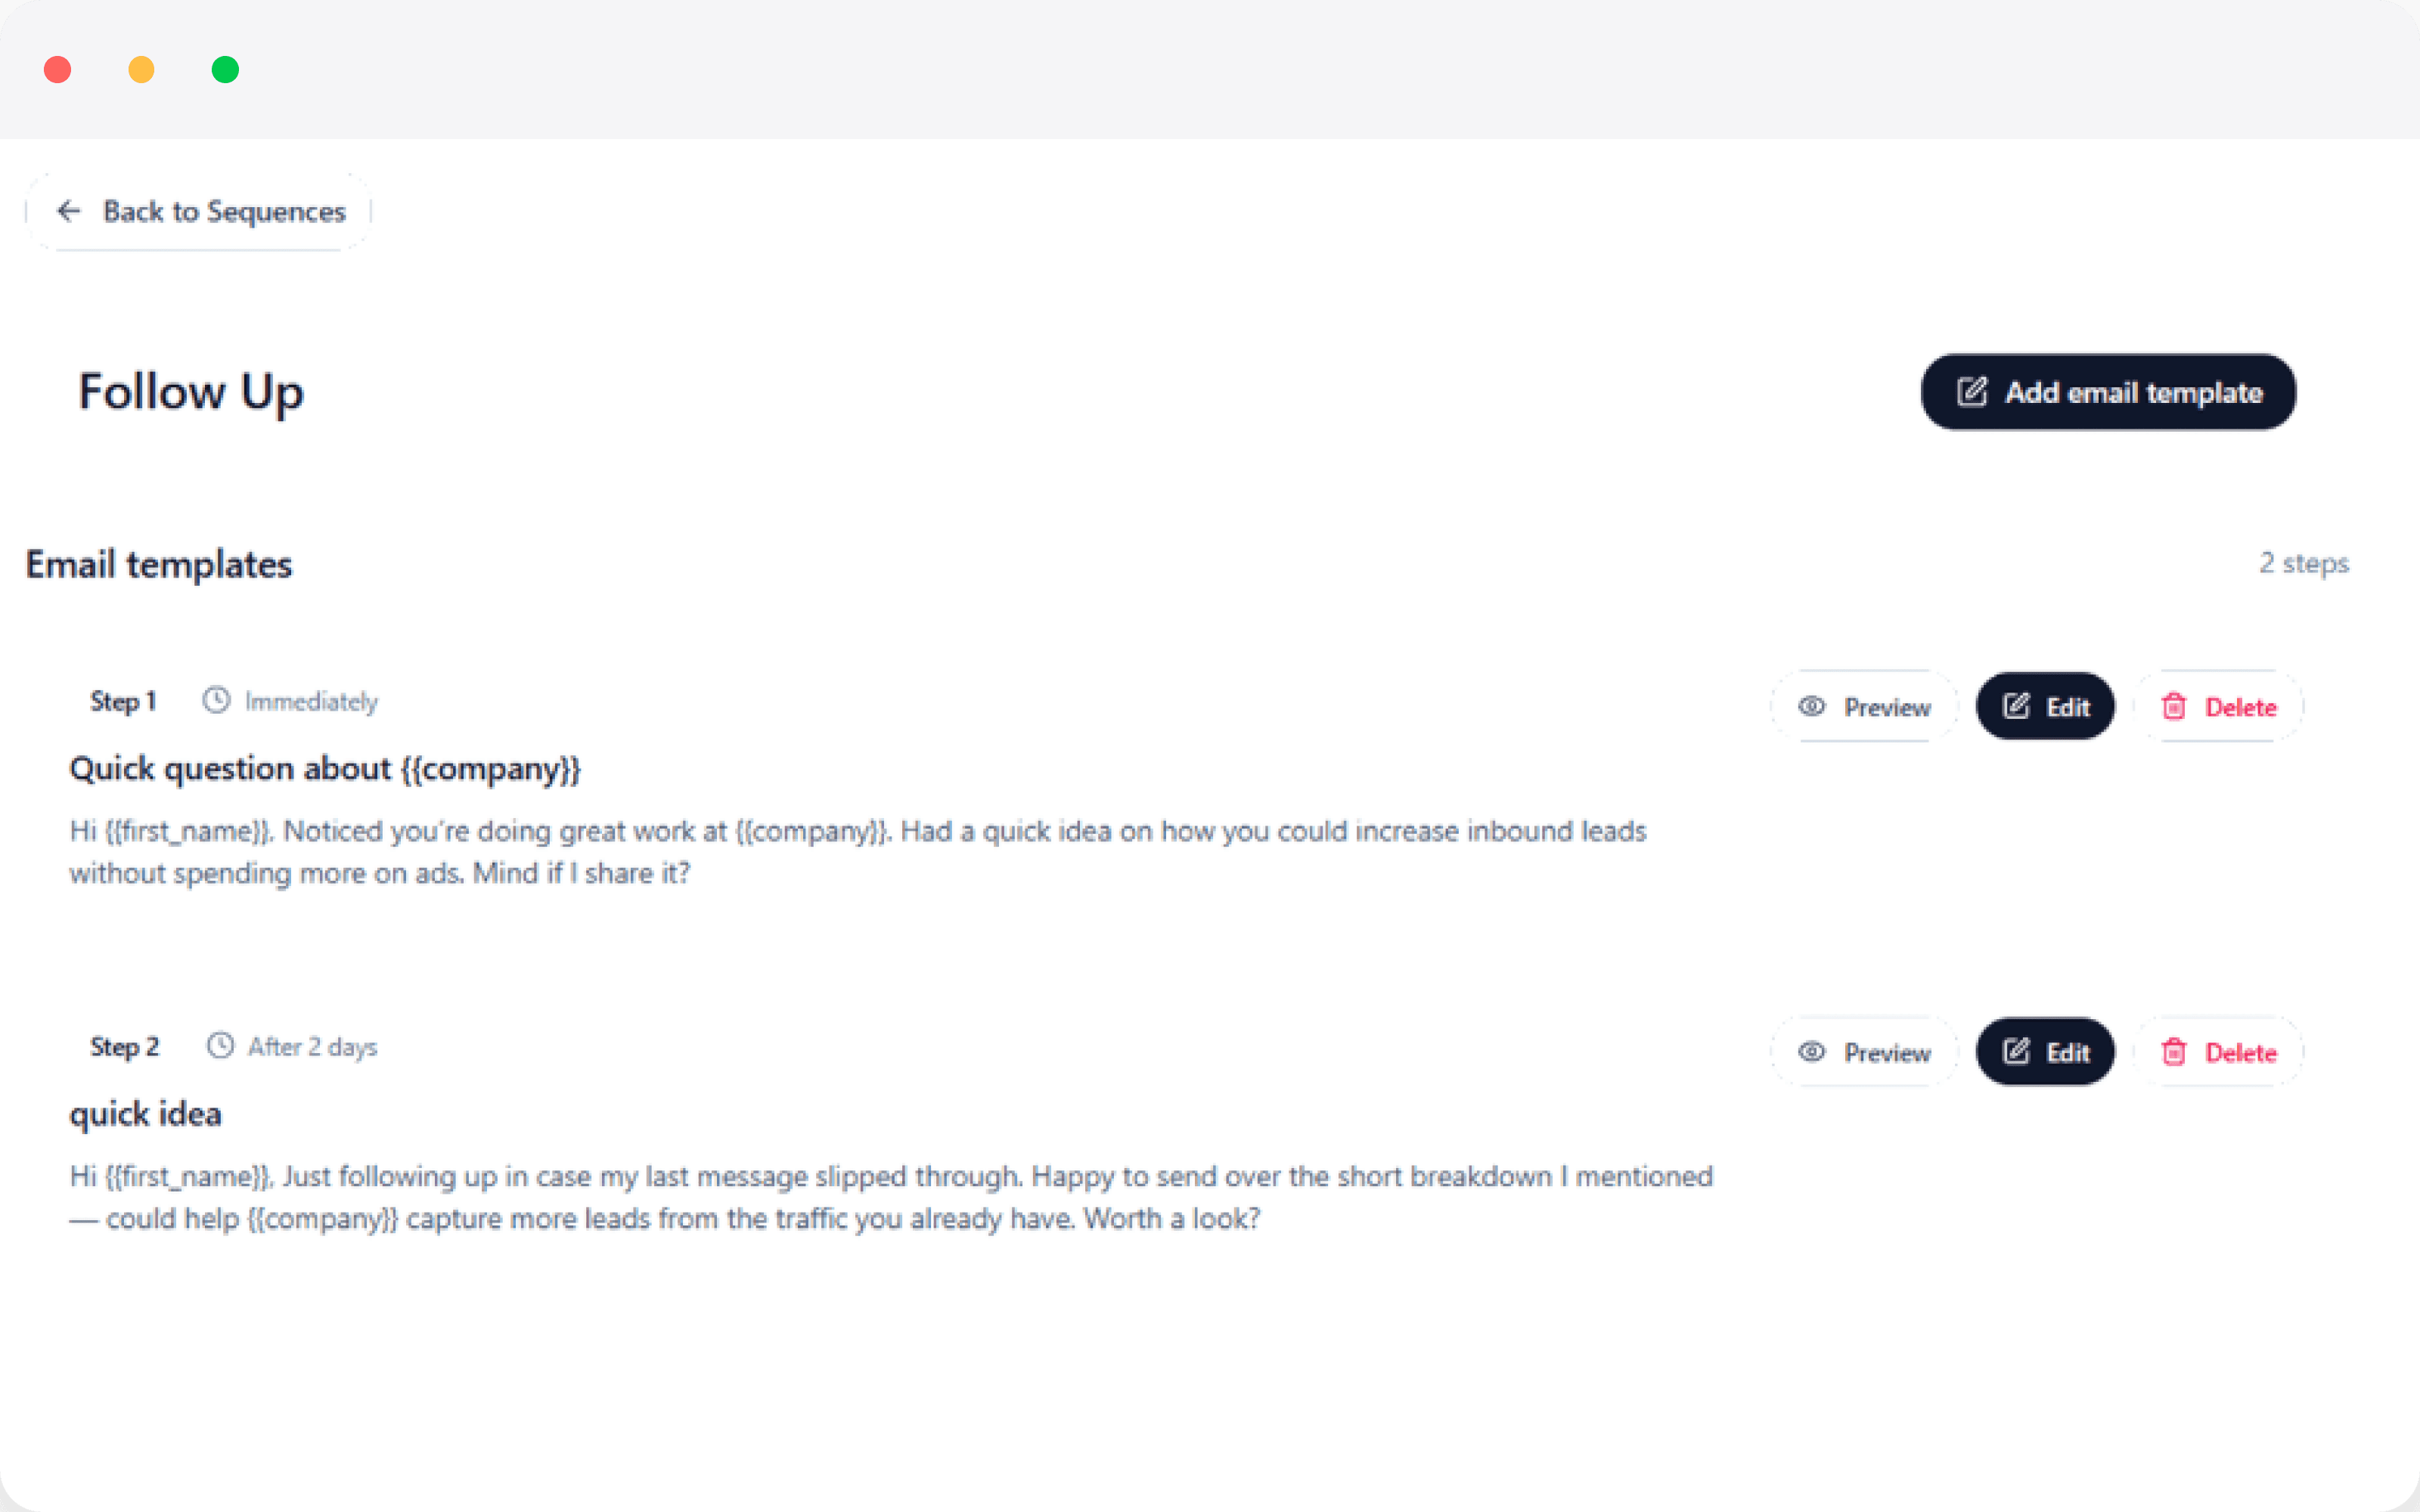Click the edit pencil icon for Step 1
Image resolution: width=2420 pixels, height=1512 pixels.
(x=2016, y=706)
